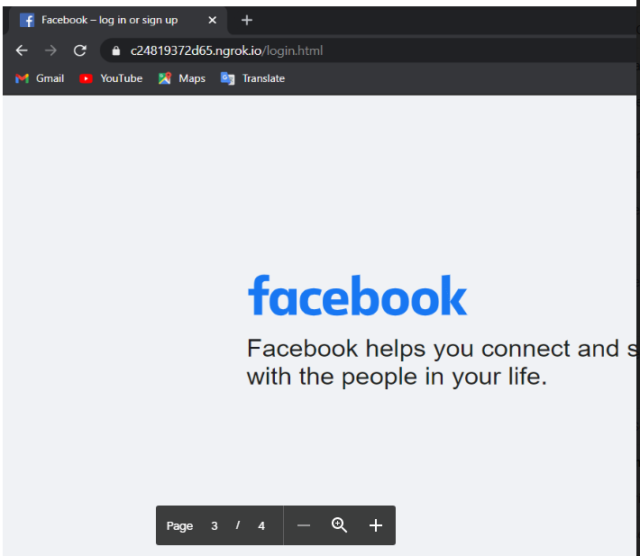Screen dimensions: 640x556
Task: Click the browser back arrow
Action: pos(22,51)
